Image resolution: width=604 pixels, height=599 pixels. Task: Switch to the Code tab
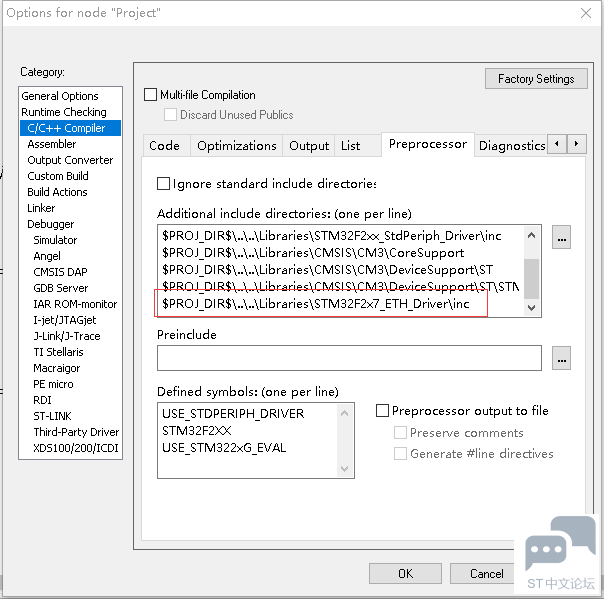coord(165,146)
